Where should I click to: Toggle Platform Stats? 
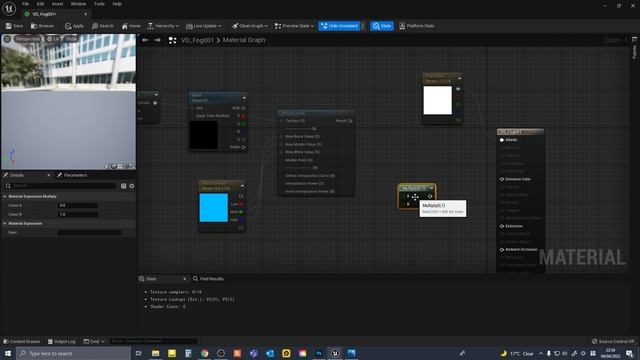(416, 26)
